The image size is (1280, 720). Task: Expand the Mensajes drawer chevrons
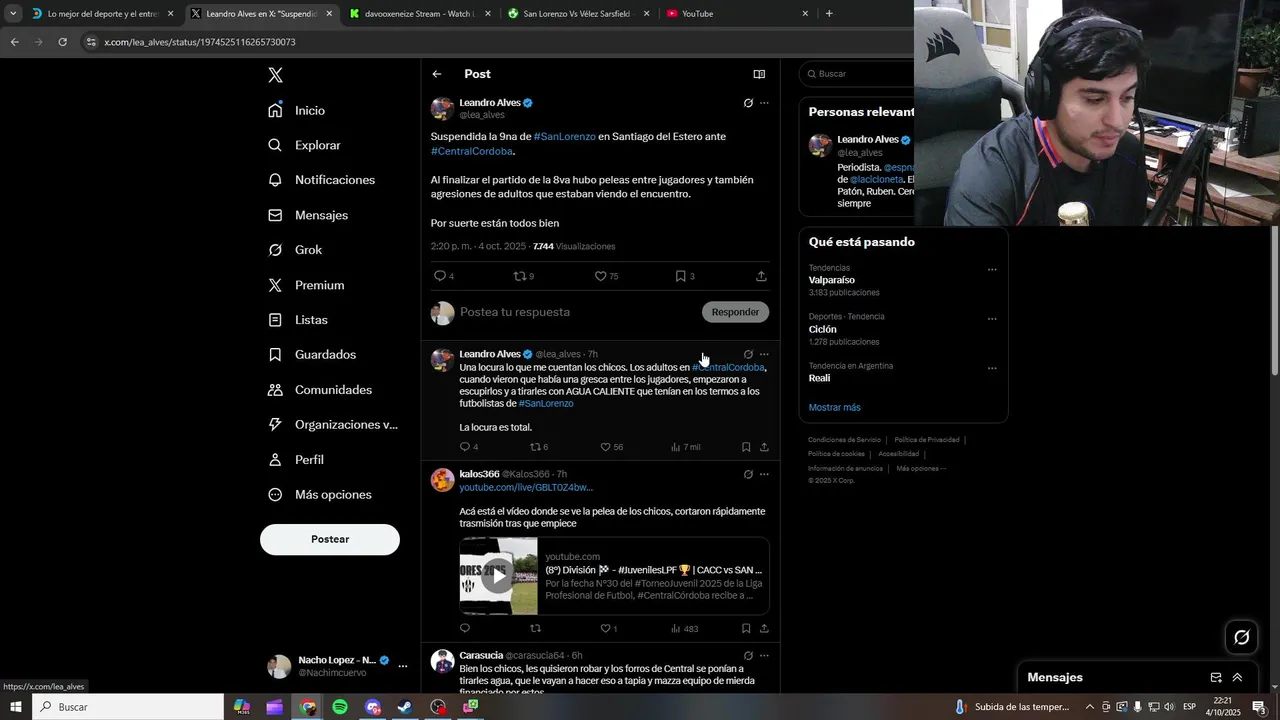click(x=1237, y=677)
